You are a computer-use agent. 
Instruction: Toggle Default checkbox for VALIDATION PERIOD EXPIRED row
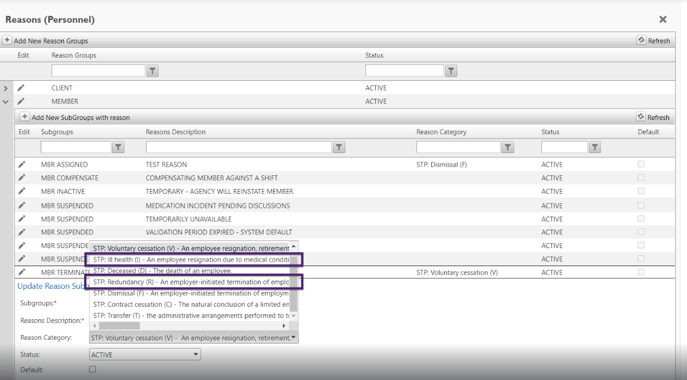641,231
